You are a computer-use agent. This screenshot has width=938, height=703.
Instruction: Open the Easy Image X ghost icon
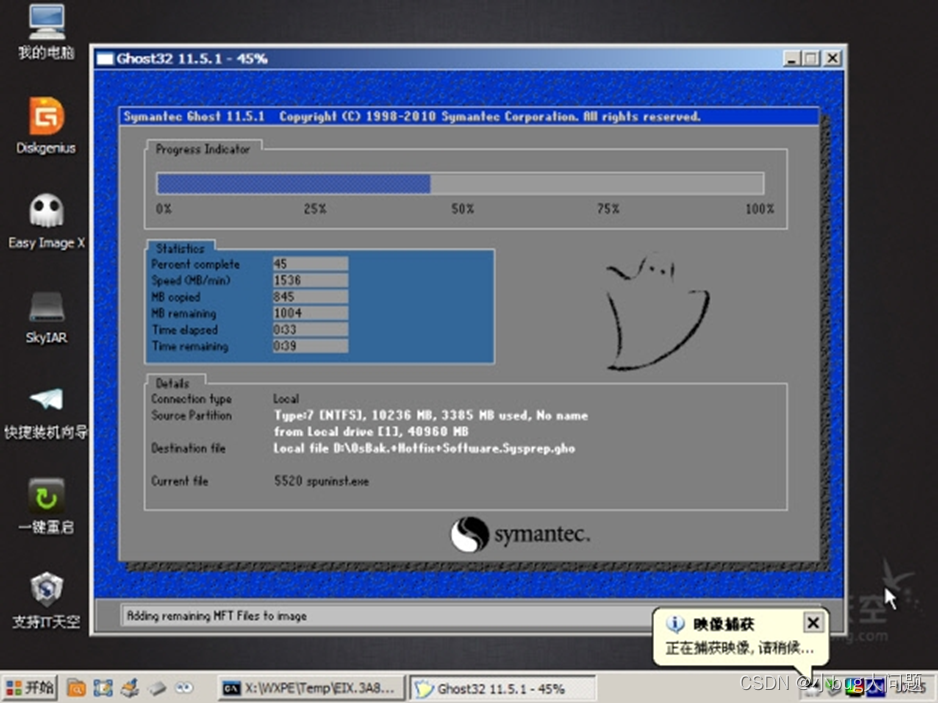click(x=47, y=221)
